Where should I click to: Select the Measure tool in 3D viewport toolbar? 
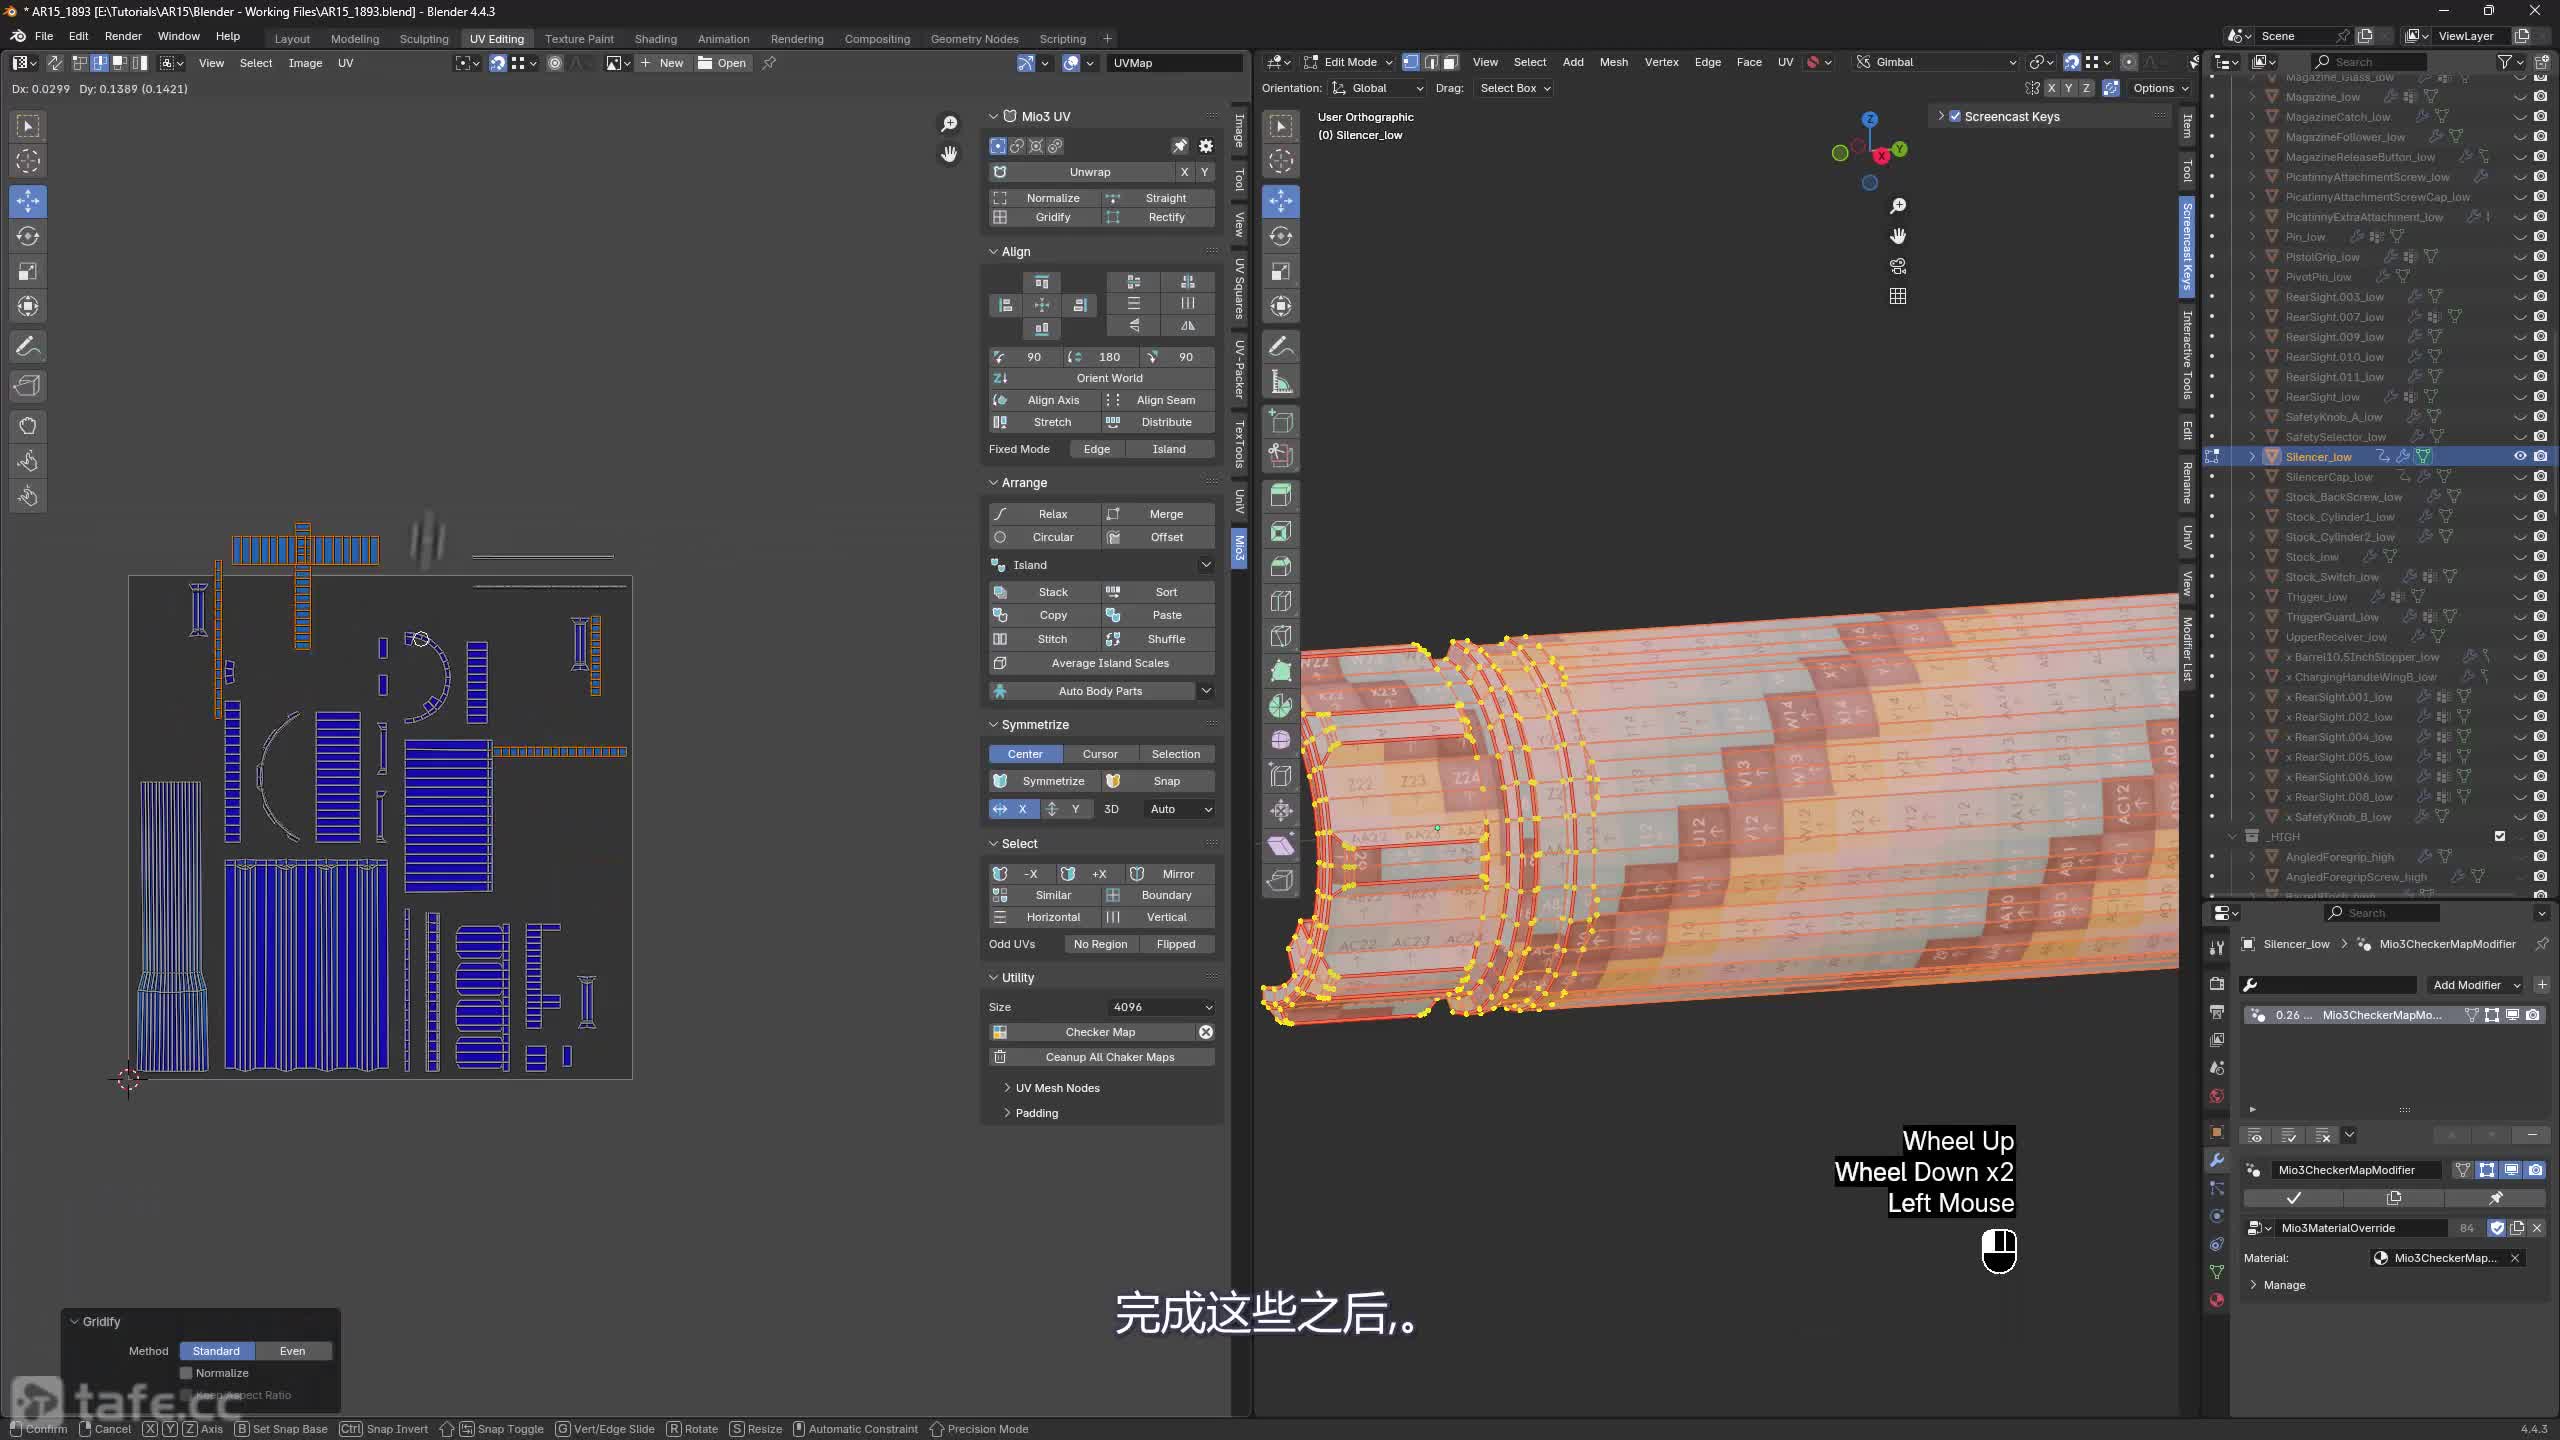click(1281, 381)
